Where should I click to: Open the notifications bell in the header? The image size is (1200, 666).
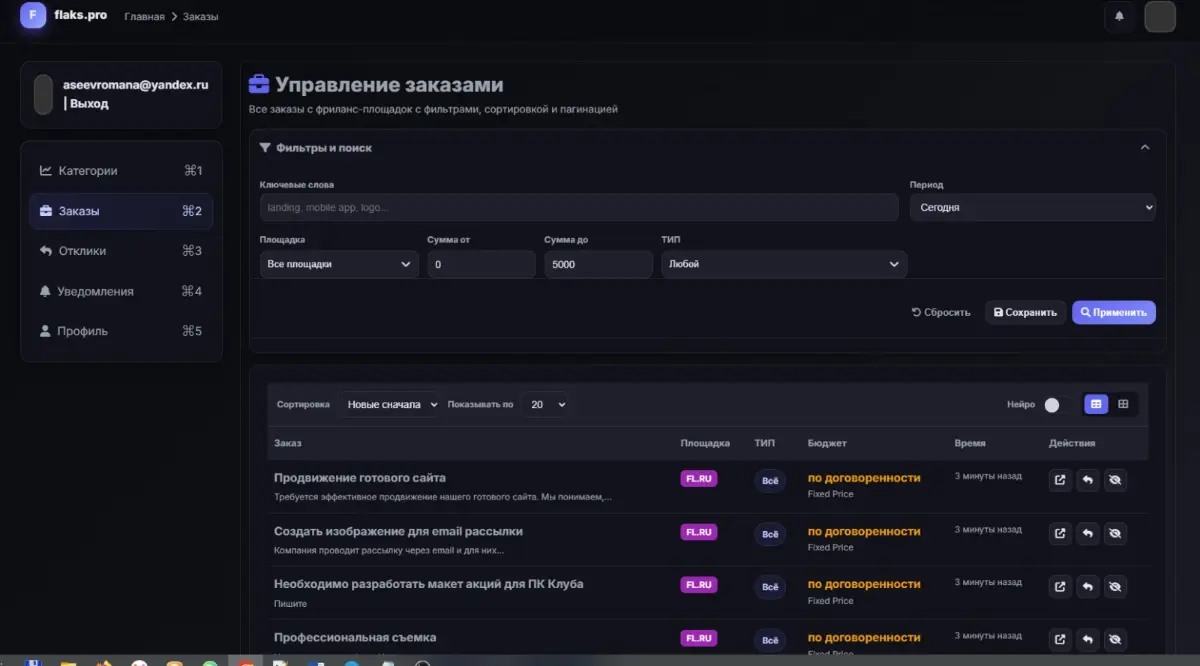click(1119, 16)
